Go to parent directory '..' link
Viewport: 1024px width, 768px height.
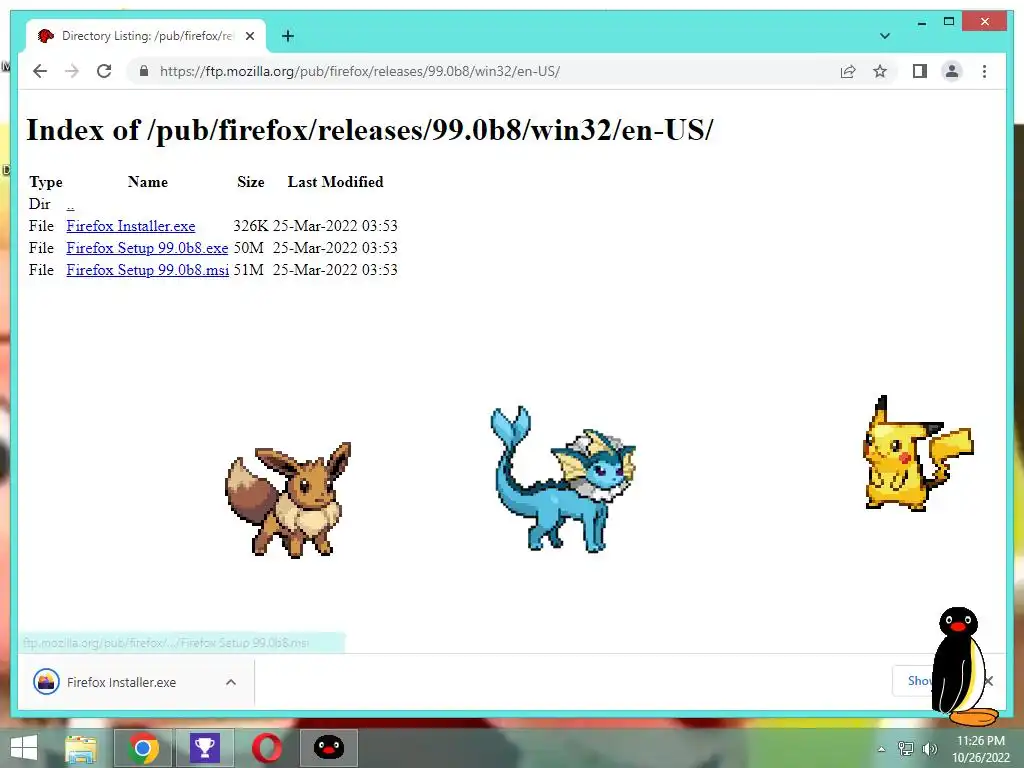[71, 204]
